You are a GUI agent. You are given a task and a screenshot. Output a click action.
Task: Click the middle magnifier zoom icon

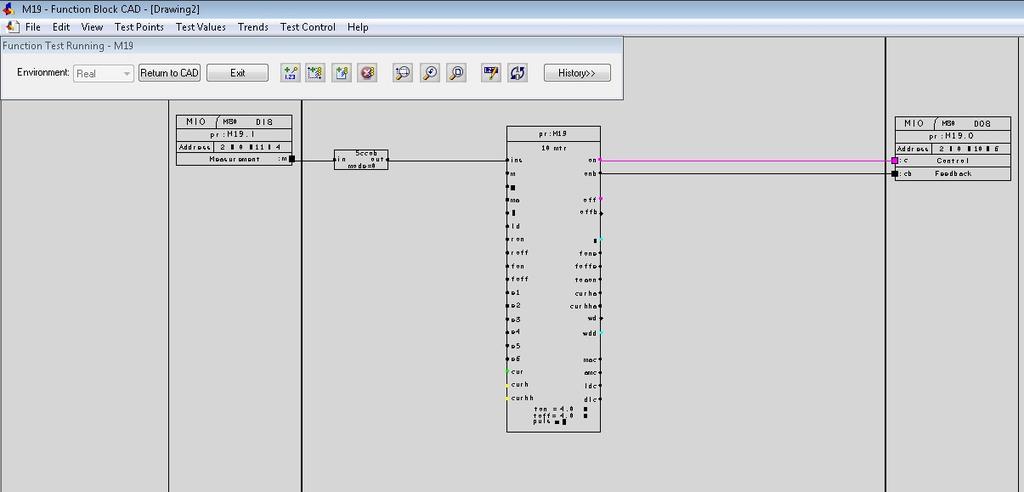click(x=430, y=73)
